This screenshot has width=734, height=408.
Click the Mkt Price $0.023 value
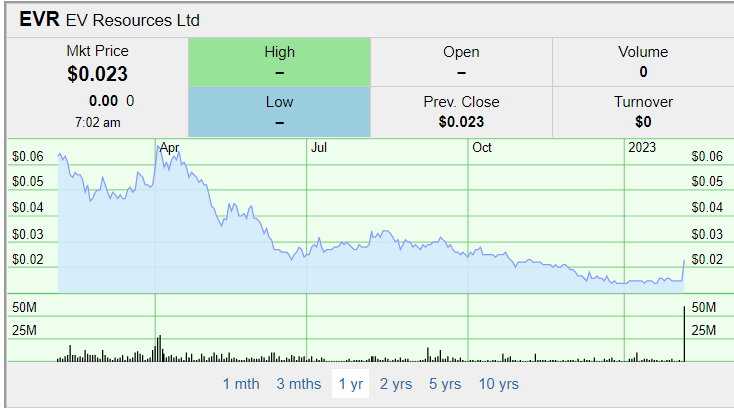pos(97,74)
